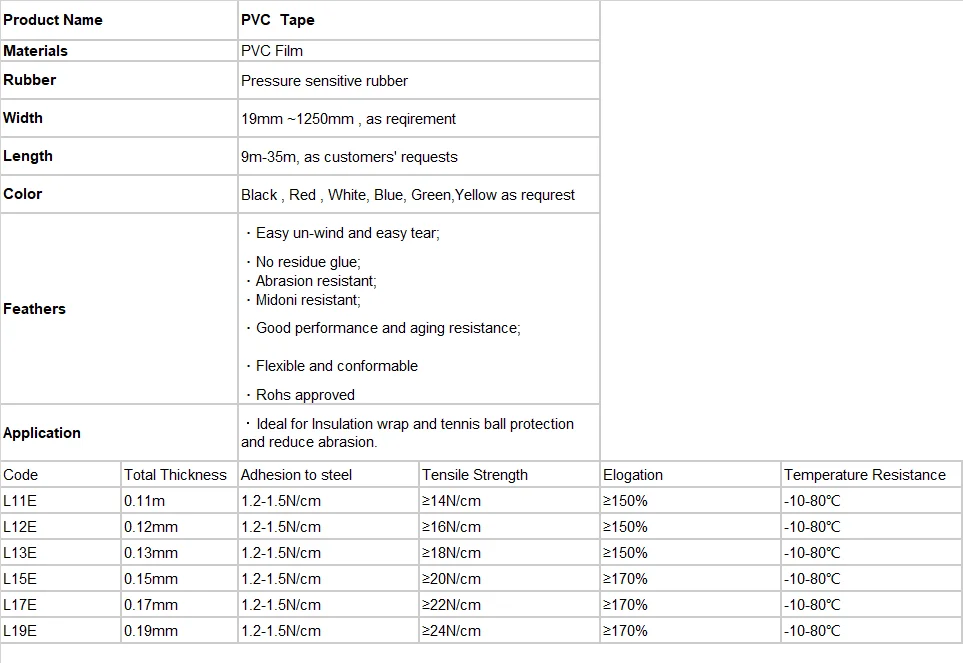Click the 'Adhesion to steel' column header

tap(297, 475)
